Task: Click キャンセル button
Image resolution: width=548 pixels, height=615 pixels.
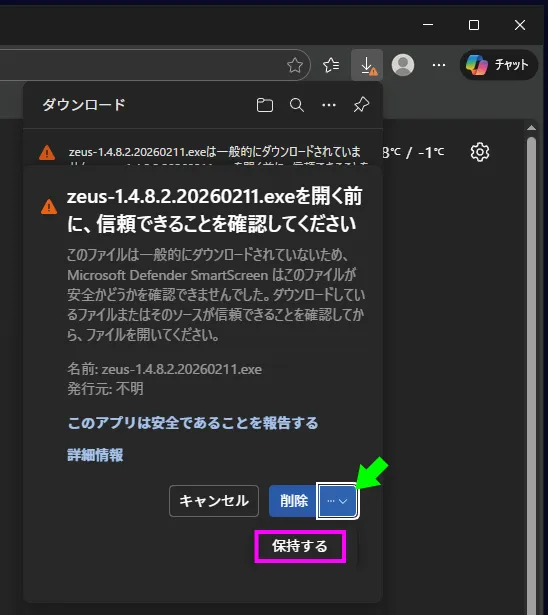Action: coord(214,501)
